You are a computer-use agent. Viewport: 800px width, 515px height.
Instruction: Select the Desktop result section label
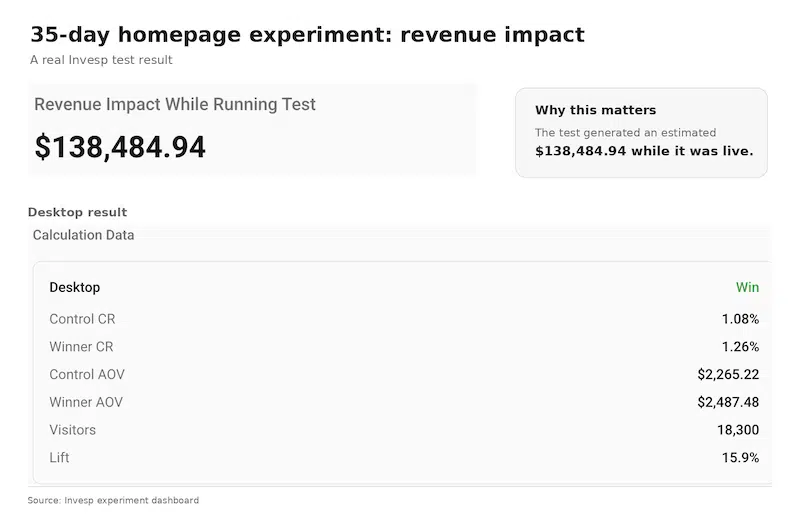pyautogui.click(x=78, y=212)
